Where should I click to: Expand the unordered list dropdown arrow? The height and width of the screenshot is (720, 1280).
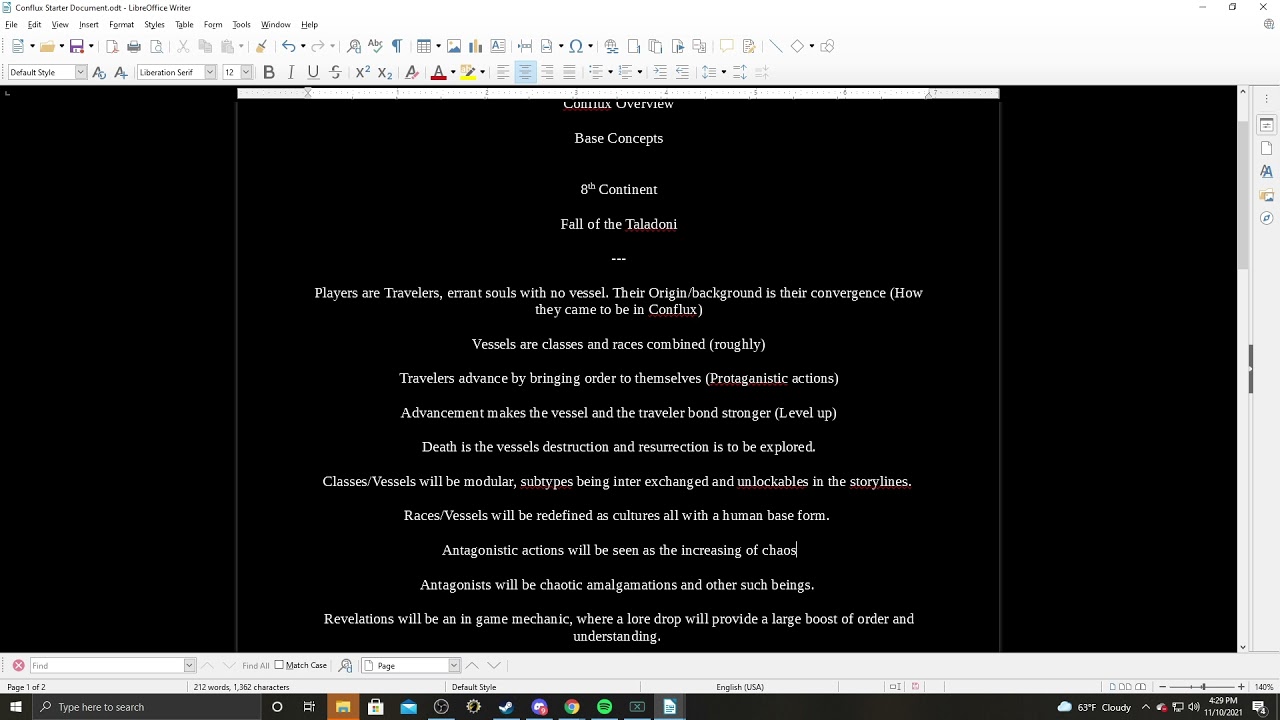tap(609, 72)
